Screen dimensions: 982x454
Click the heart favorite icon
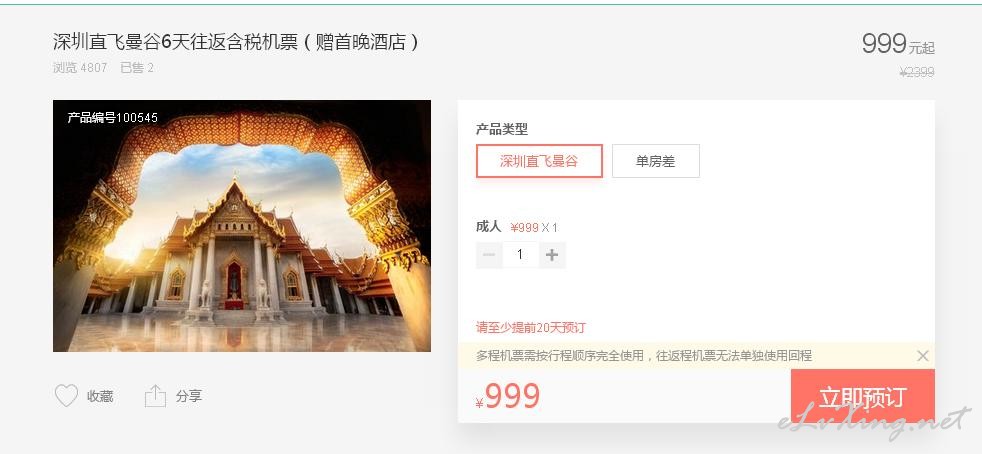point(66,396)
